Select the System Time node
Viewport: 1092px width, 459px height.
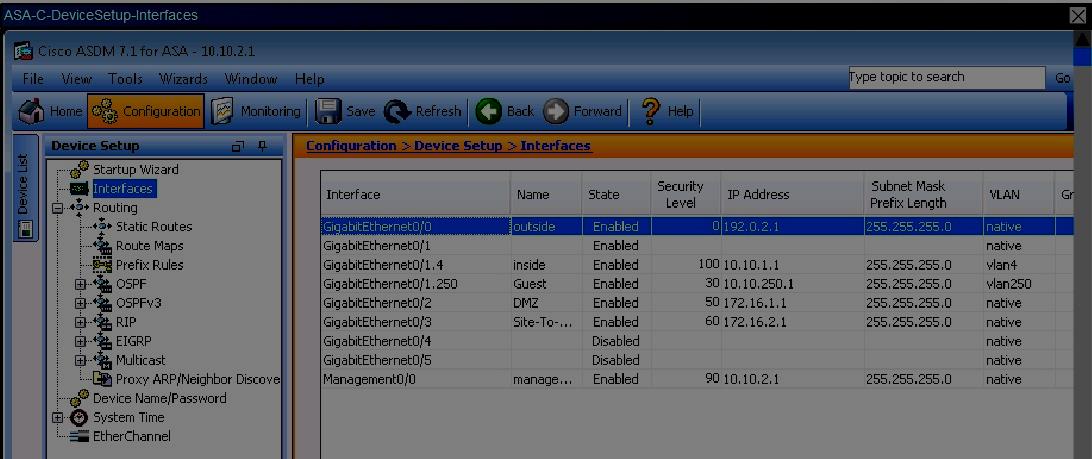coord(129,417)
